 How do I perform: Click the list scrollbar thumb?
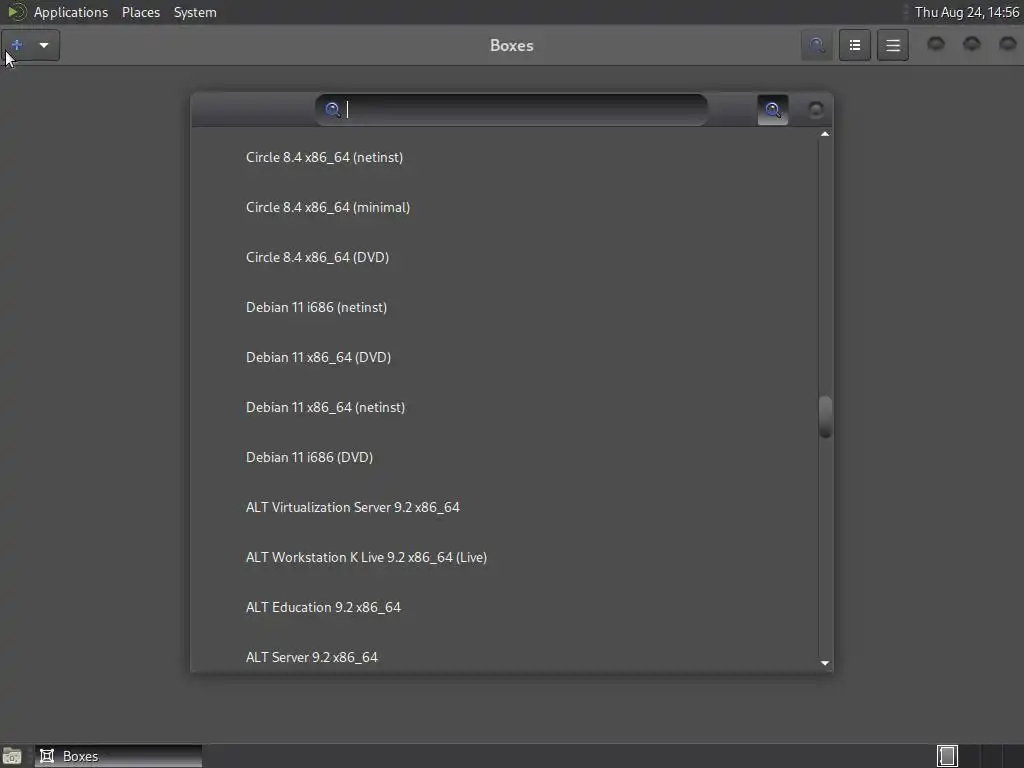coord(825,417)
